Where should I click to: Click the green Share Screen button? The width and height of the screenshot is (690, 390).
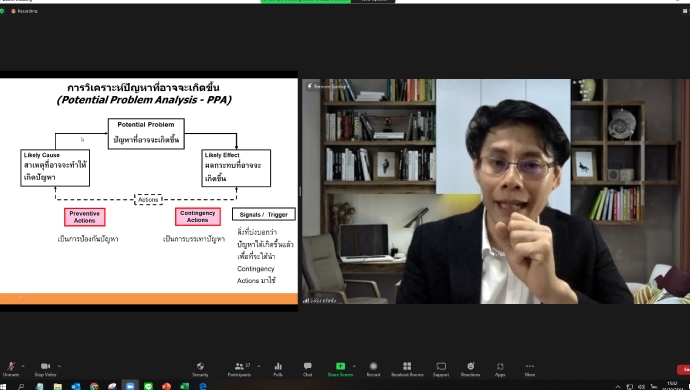[340, 369]
